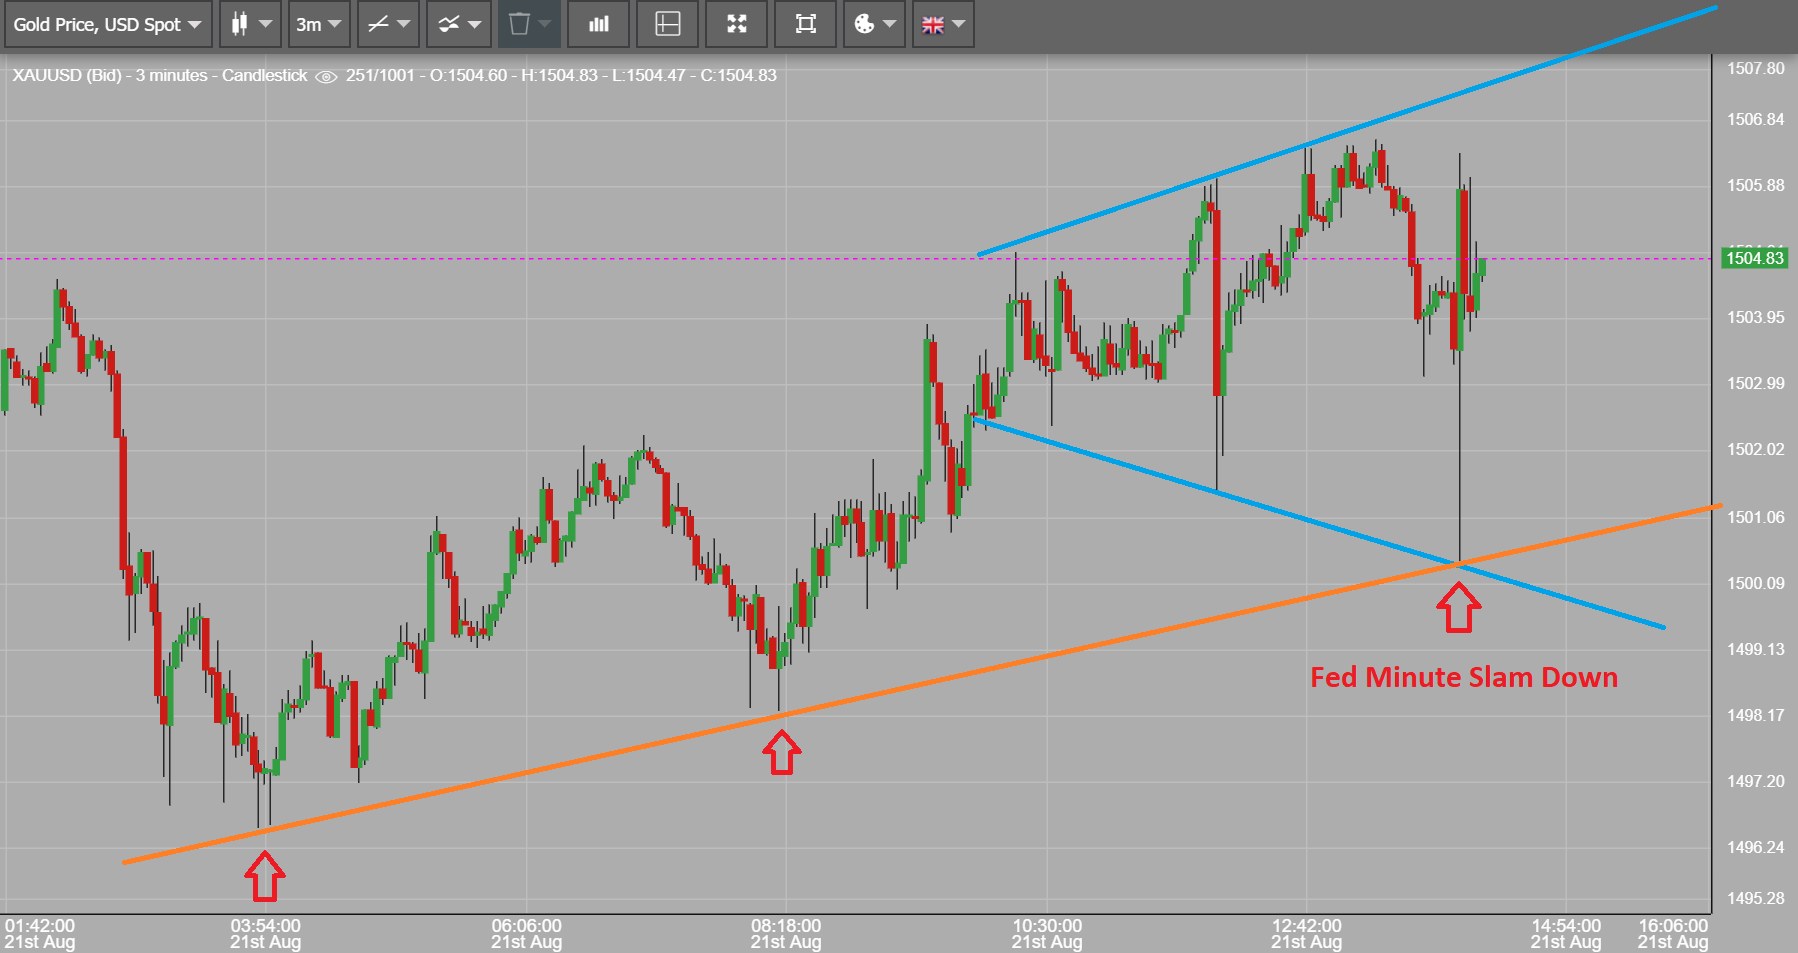
Task: Open the indicators and studies dropdown
Action: [458, 24]
